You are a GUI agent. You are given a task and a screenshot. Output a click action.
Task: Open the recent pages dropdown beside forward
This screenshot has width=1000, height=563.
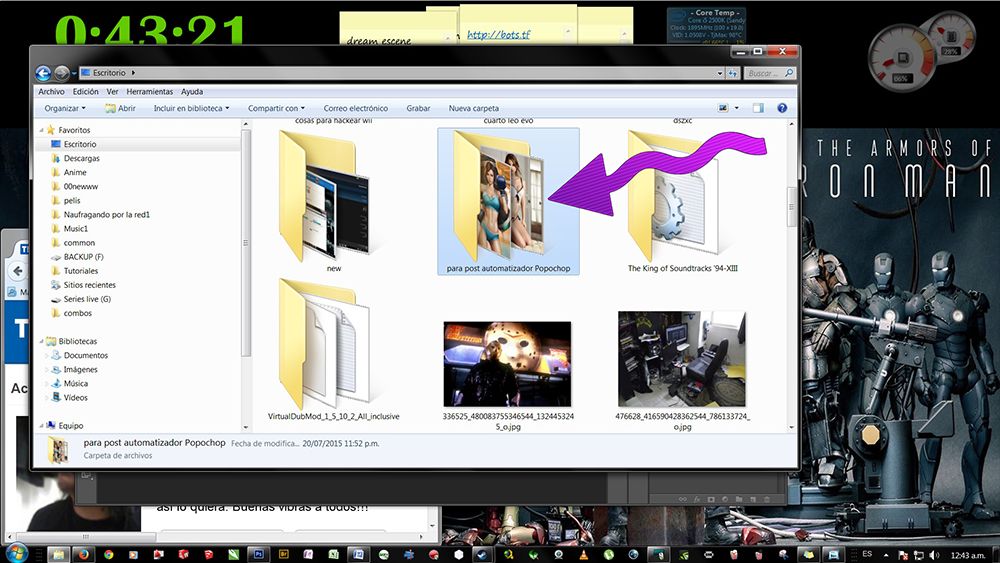(74, 73)
